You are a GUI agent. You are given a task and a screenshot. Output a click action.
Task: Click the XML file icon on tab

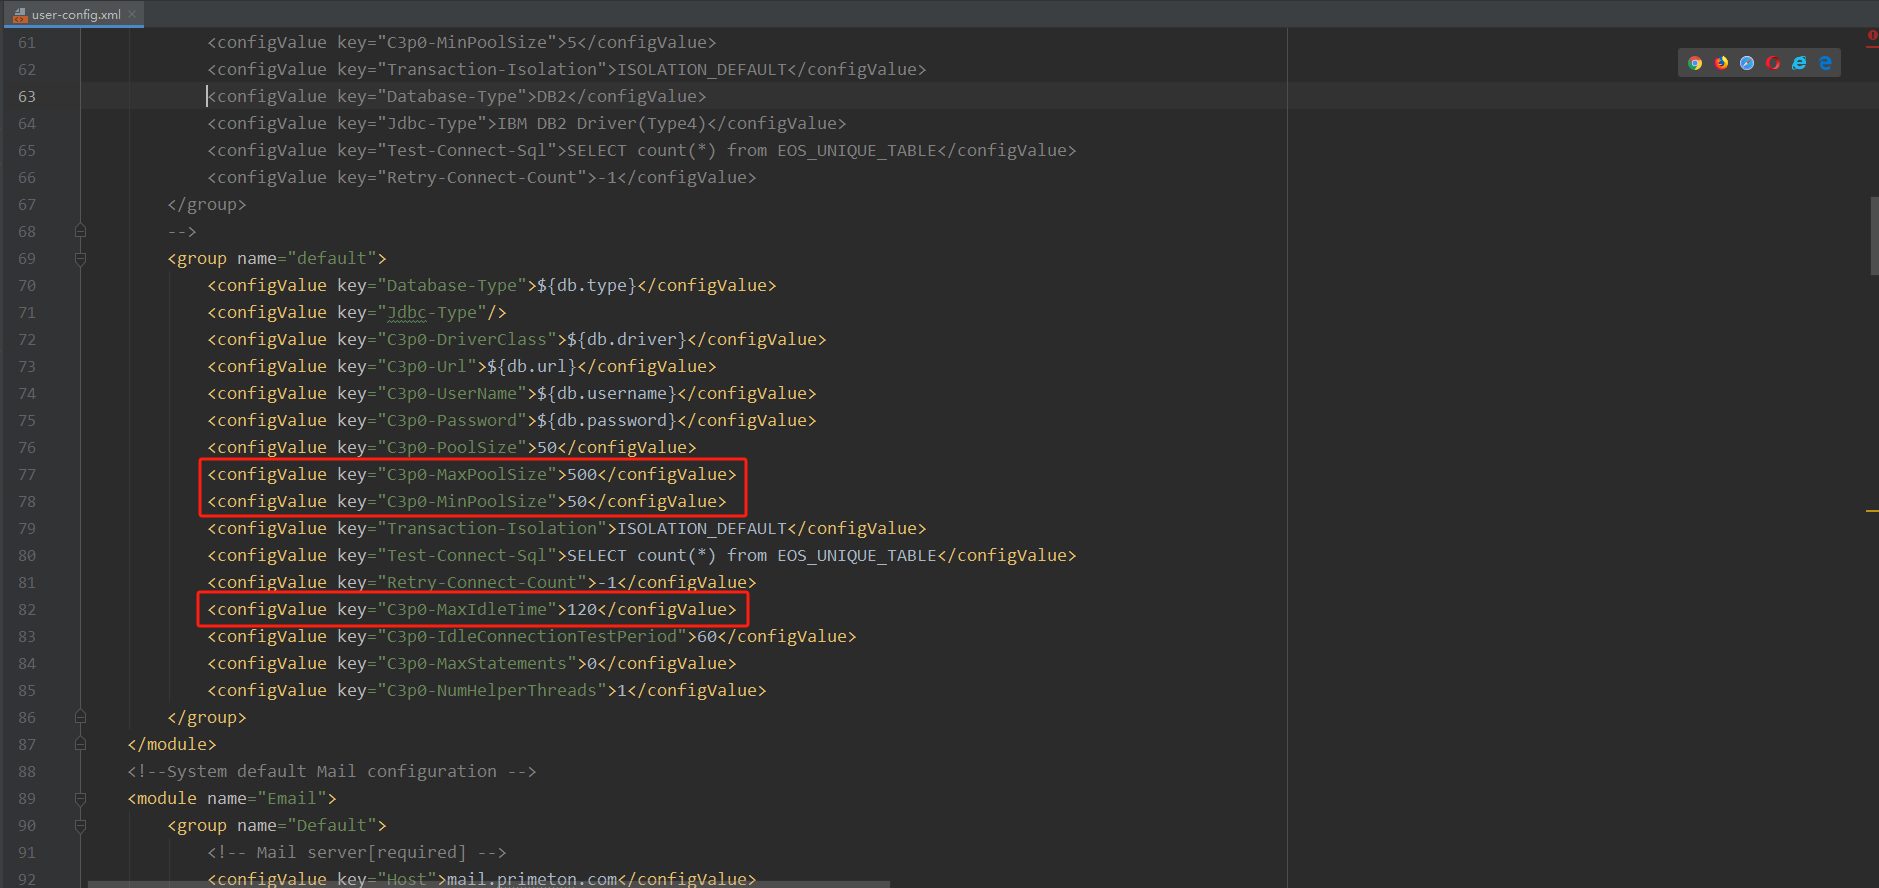click(x=19, y=15)
